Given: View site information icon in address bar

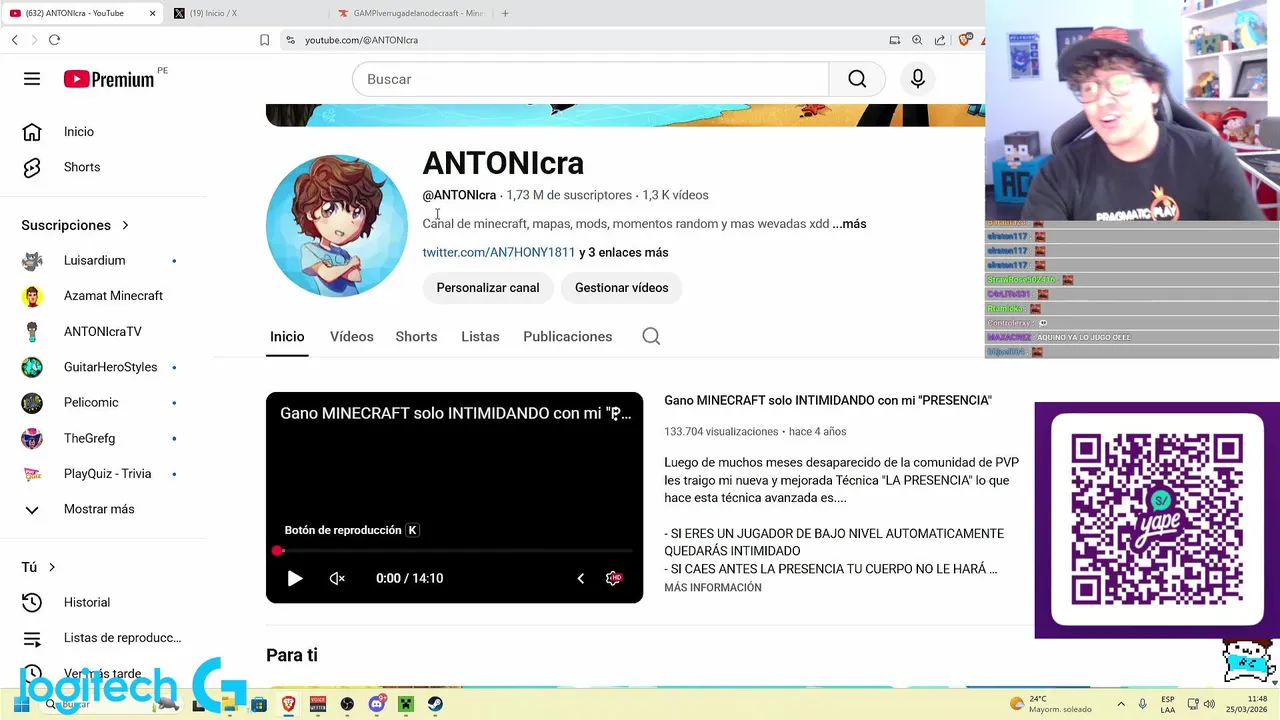Looking at the screenshot, I should click(x=290, y=40).
